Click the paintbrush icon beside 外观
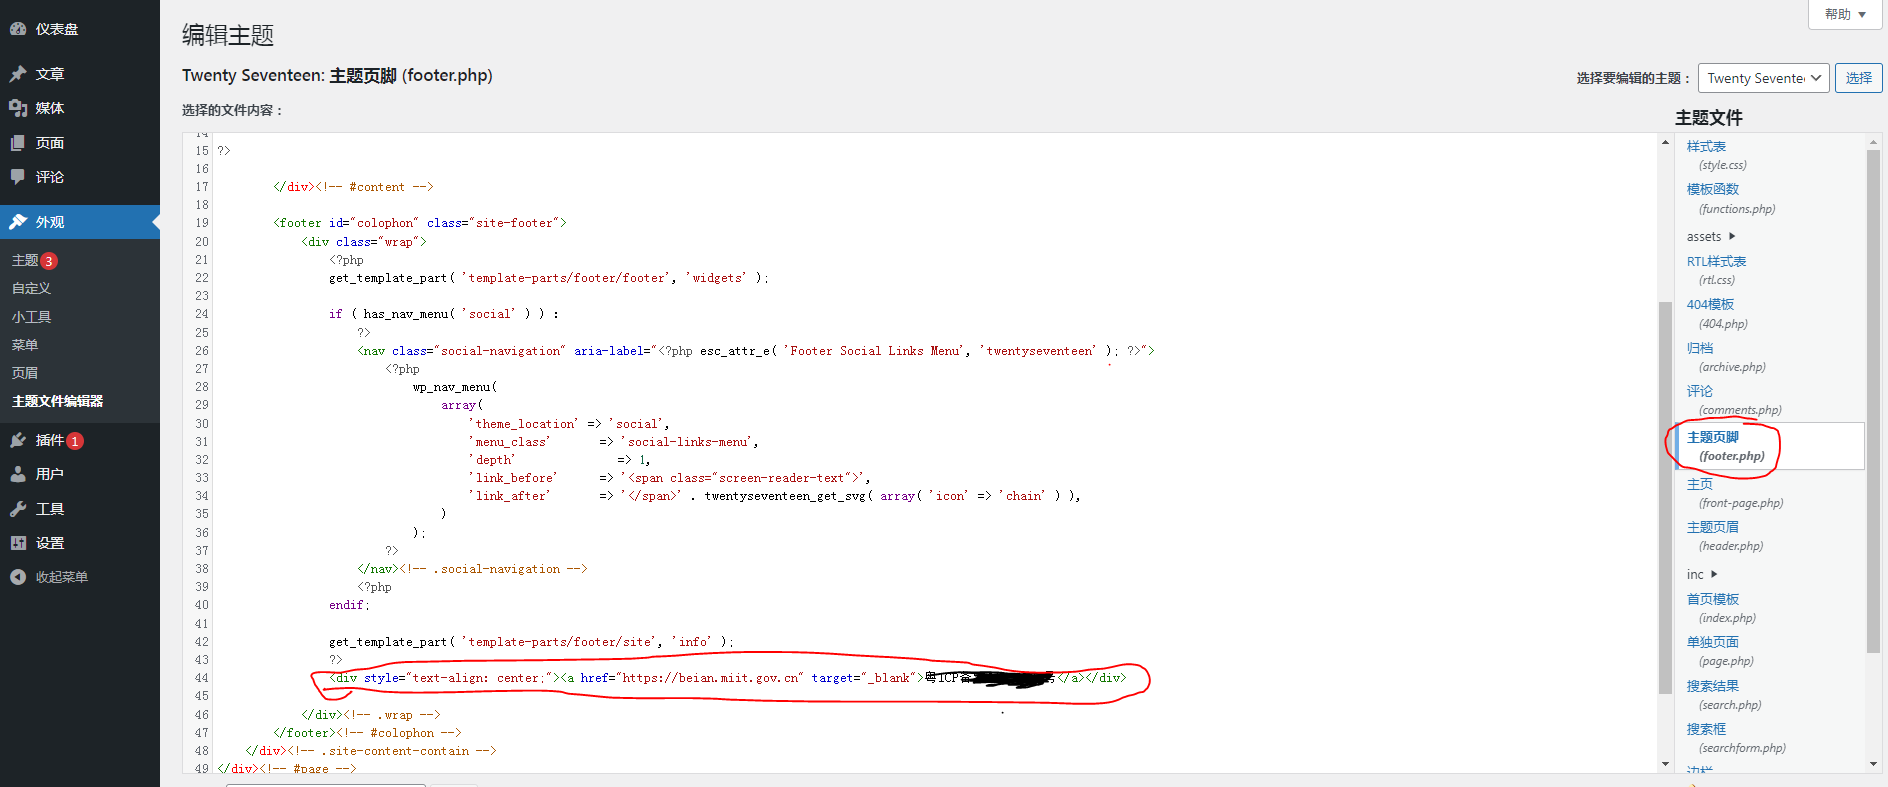The width and height of the screenshot is (1888, 787). tap(18, 222)
